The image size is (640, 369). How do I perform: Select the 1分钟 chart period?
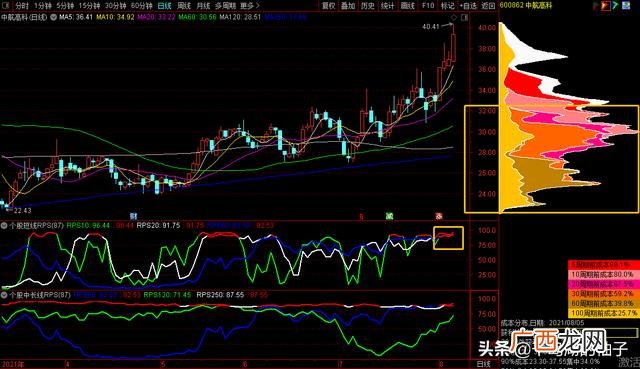(x=42, y=6)
